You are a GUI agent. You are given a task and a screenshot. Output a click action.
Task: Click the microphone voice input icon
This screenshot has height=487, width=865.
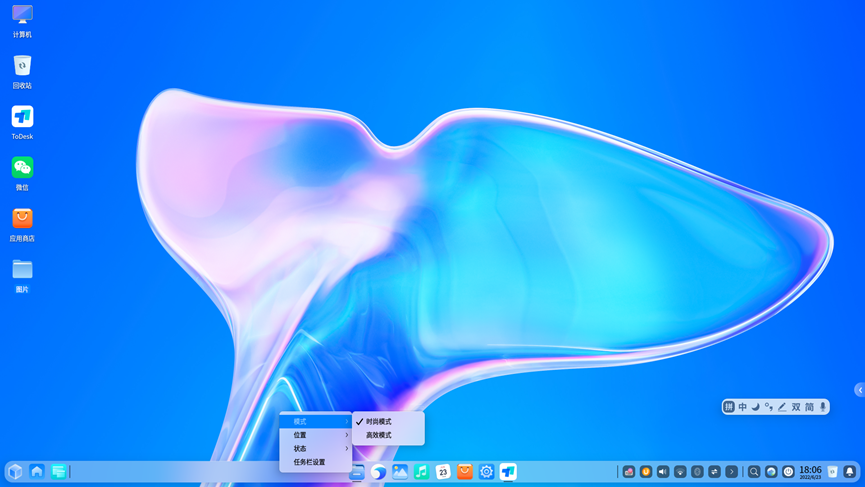click(x=823, y=407)
